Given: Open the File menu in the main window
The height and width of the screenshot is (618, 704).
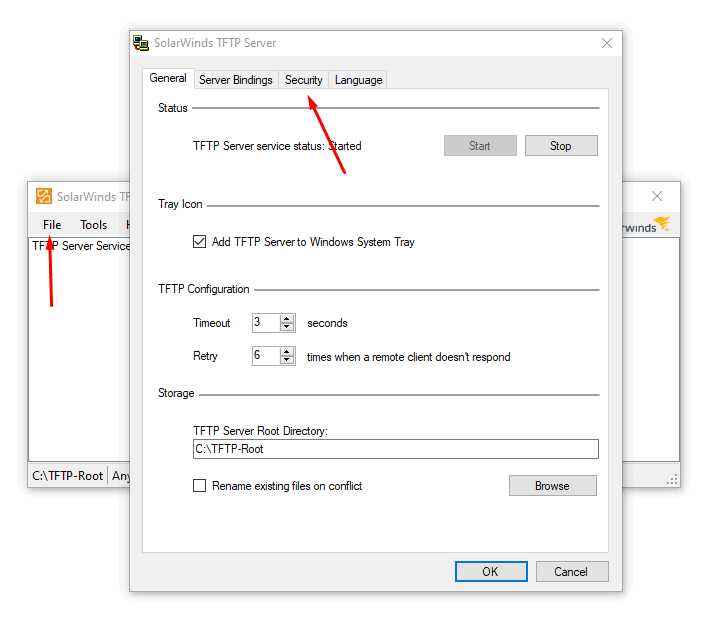Looking at the screenshot, I should pos(52,225).
